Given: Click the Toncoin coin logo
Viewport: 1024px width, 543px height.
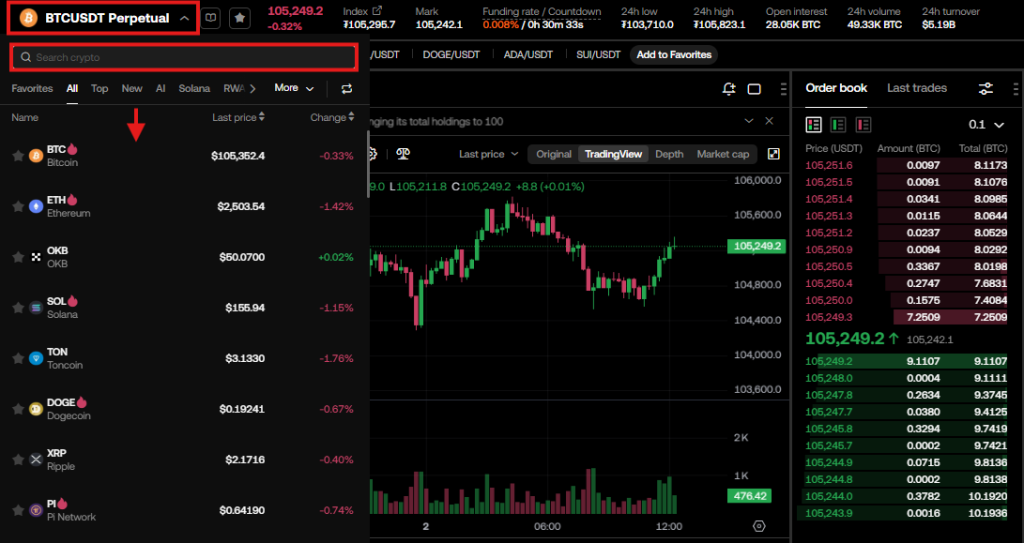Looking at the screenshot, I should tap(36, 358).
